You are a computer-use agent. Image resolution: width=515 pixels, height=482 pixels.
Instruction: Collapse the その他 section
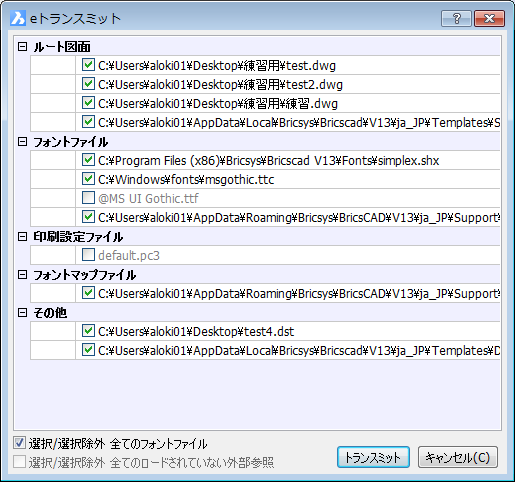click(x=22, y=313)
